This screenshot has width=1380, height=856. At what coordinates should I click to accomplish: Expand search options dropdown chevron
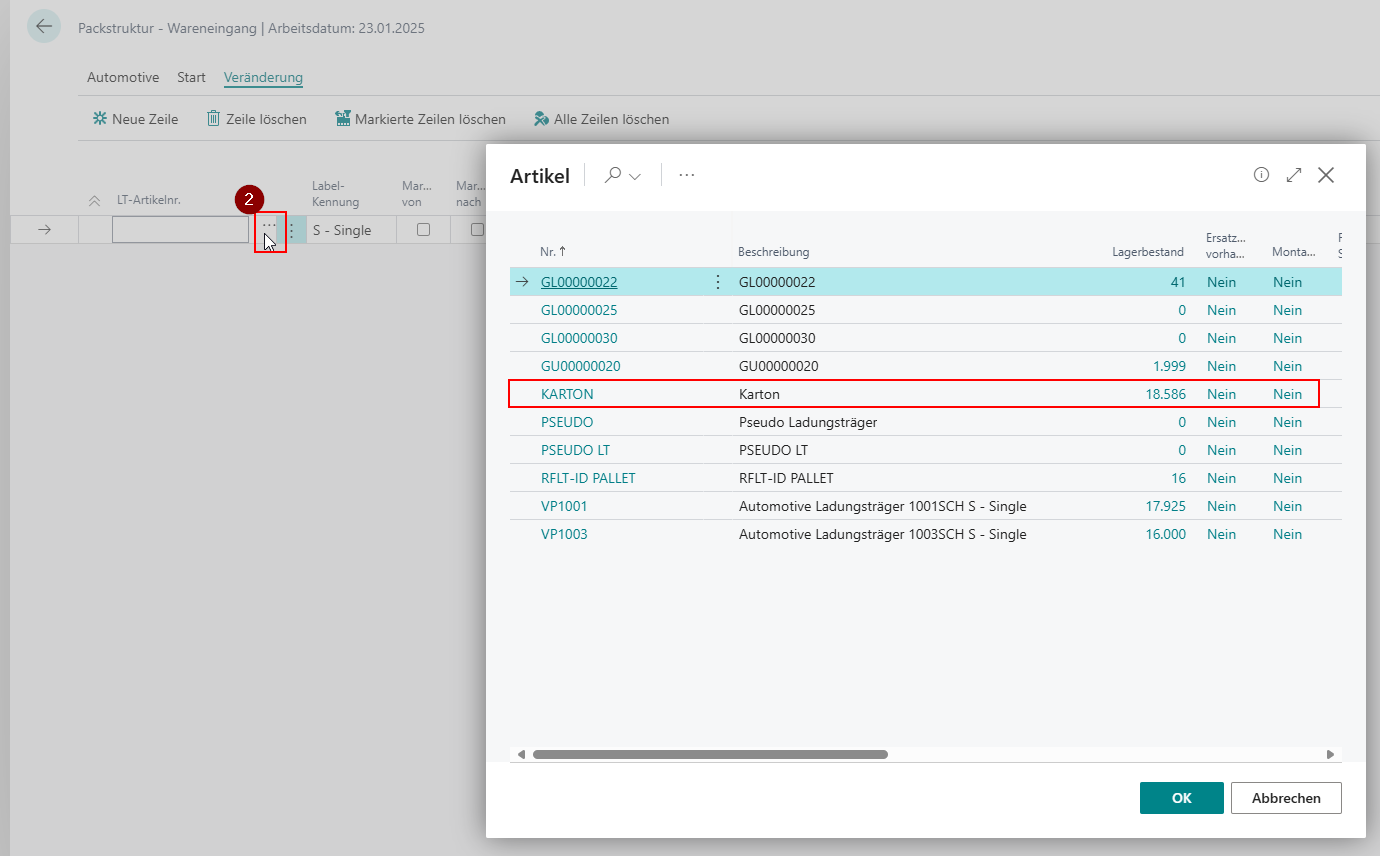pos(635,176)
